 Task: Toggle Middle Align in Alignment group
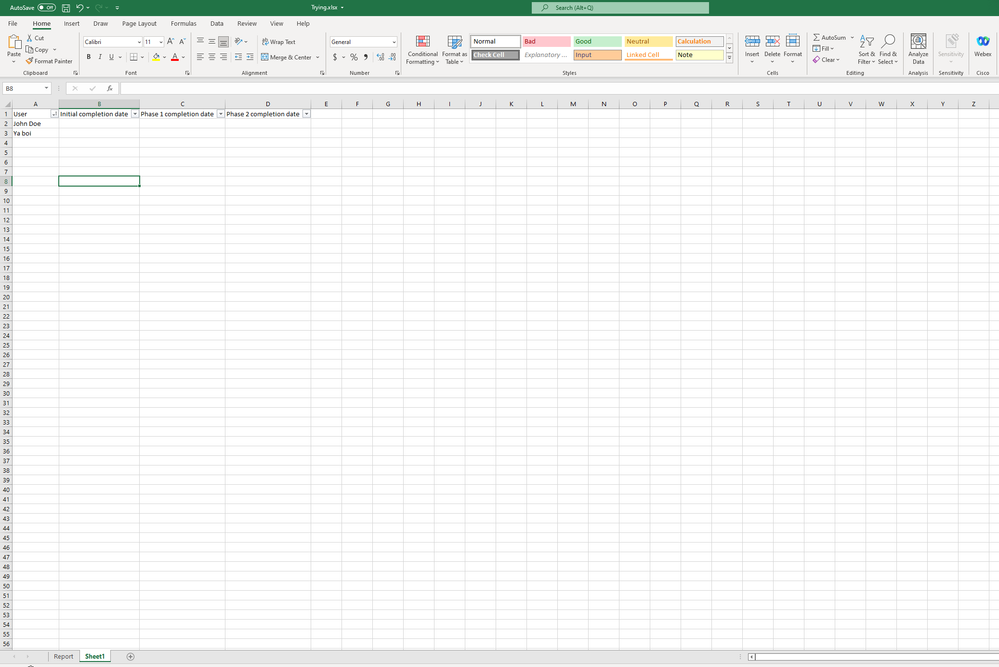212,41
